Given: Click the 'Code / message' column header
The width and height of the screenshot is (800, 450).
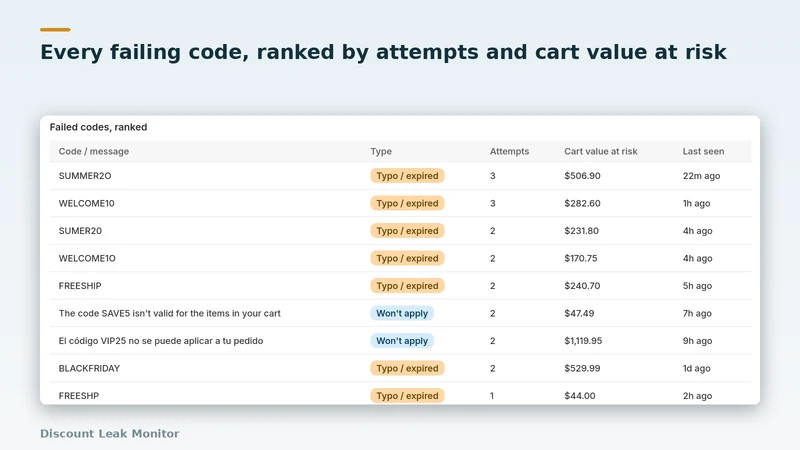Looking at the screenshot, I should click(93, 152).
